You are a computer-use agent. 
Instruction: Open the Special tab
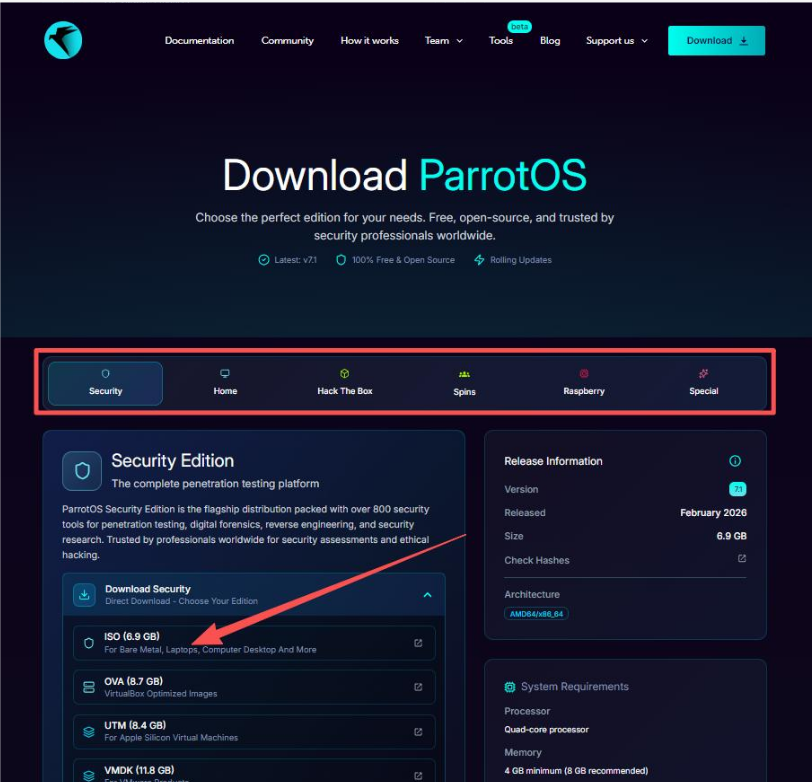pyautogui.click(x=704, y=383)
